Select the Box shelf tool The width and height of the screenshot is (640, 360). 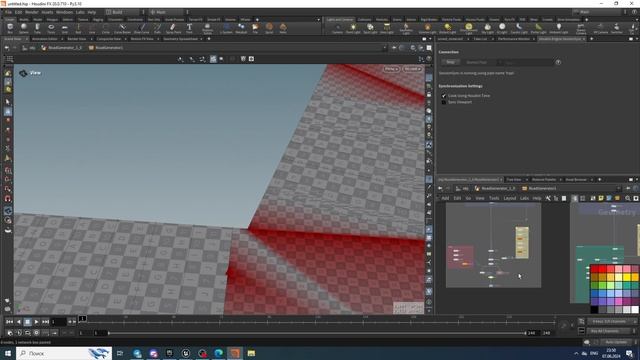click(x=10, y=28)
